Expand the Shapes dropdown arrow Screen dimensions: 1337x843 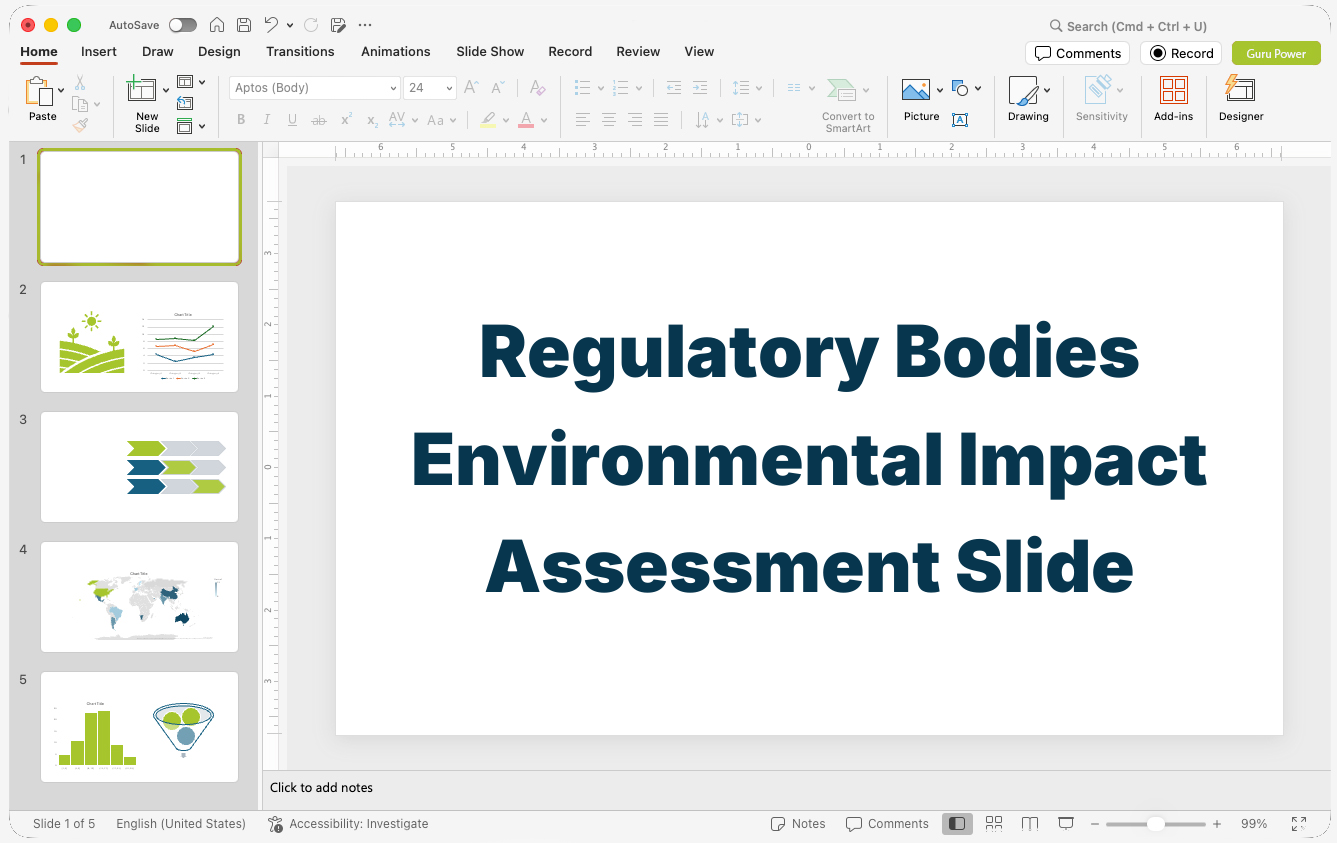click(x=977, y=88)
